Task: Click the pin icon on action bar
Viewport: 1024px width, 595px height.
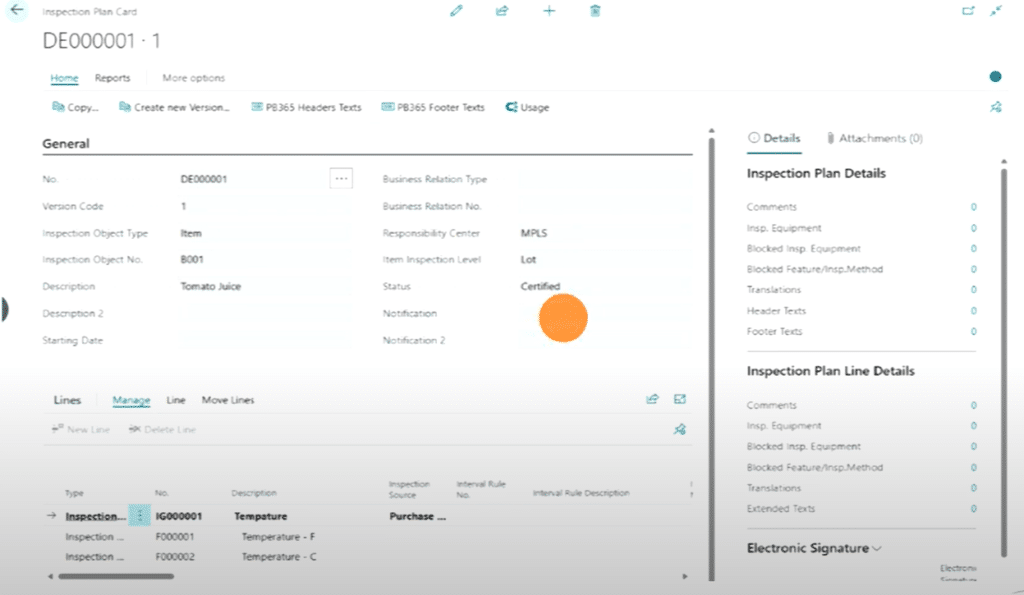Action: pos(996,107)
